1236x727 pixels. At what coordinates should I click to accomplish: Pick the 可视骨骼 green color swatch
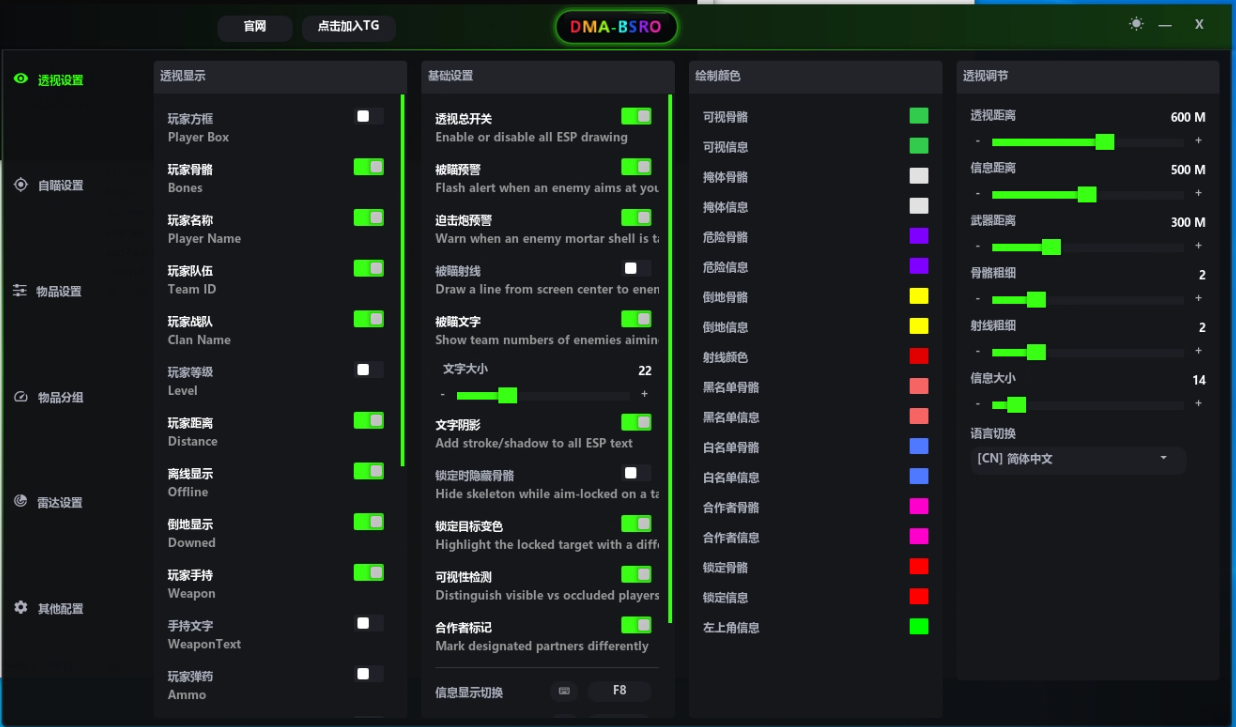pos(919,116)
